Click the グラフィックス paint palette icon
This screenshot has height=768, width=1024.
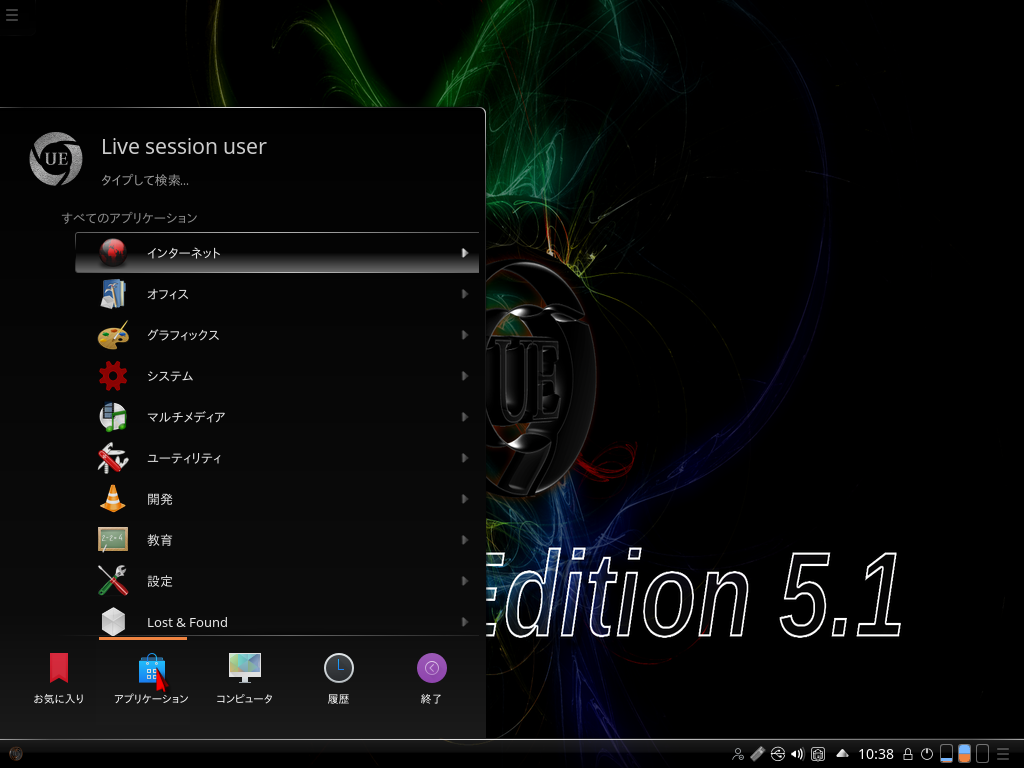(113, 335)
